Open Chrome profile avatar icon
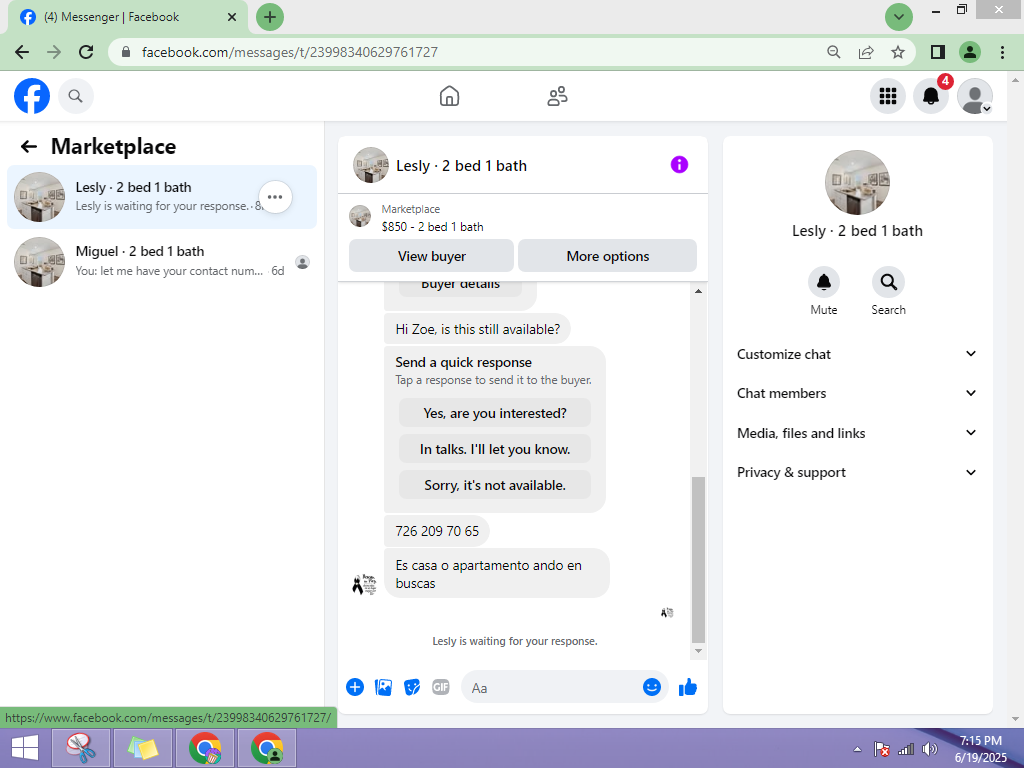 pos(970,52)
